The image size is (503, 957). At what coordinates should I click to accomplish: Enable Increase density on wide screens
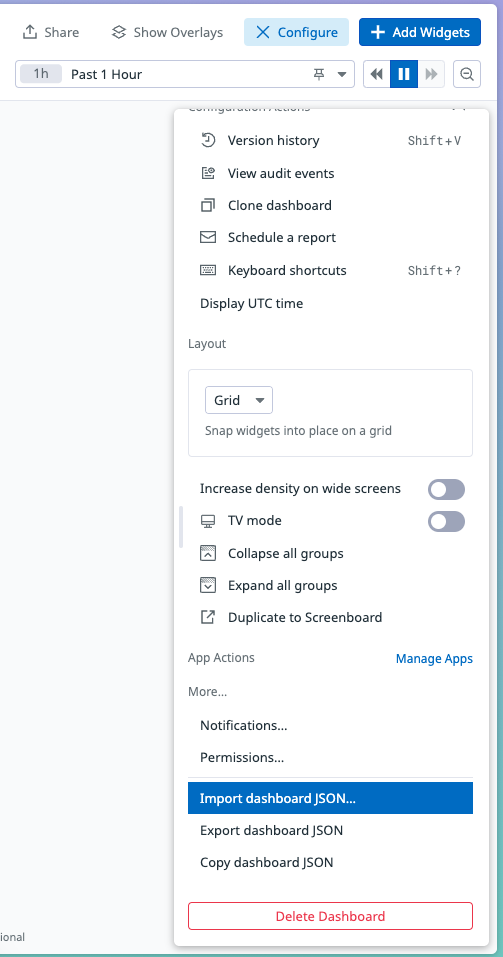(x=446, y=489)
